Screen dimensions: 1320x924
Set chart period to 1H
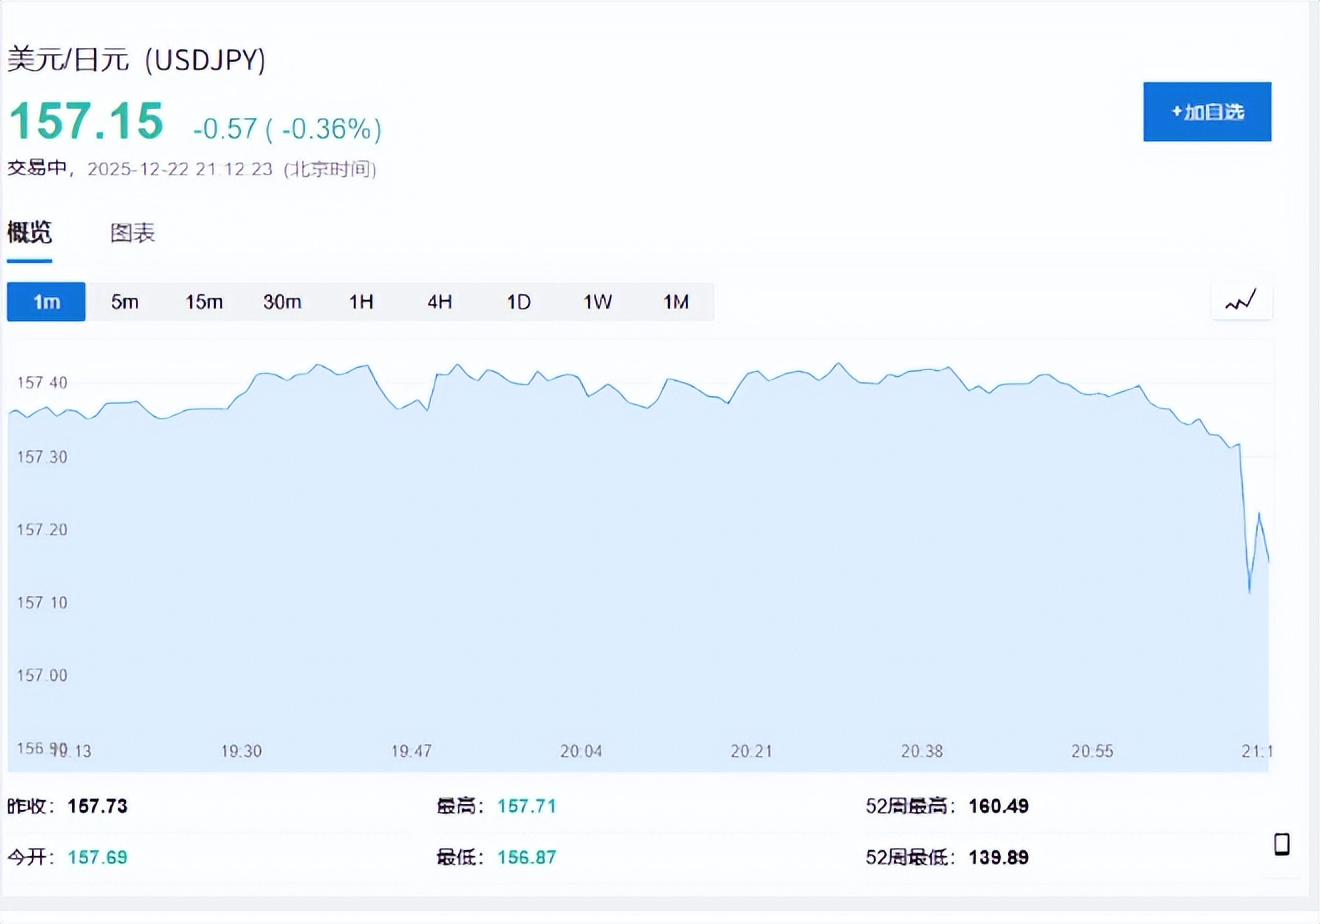(x=361, y=302)
